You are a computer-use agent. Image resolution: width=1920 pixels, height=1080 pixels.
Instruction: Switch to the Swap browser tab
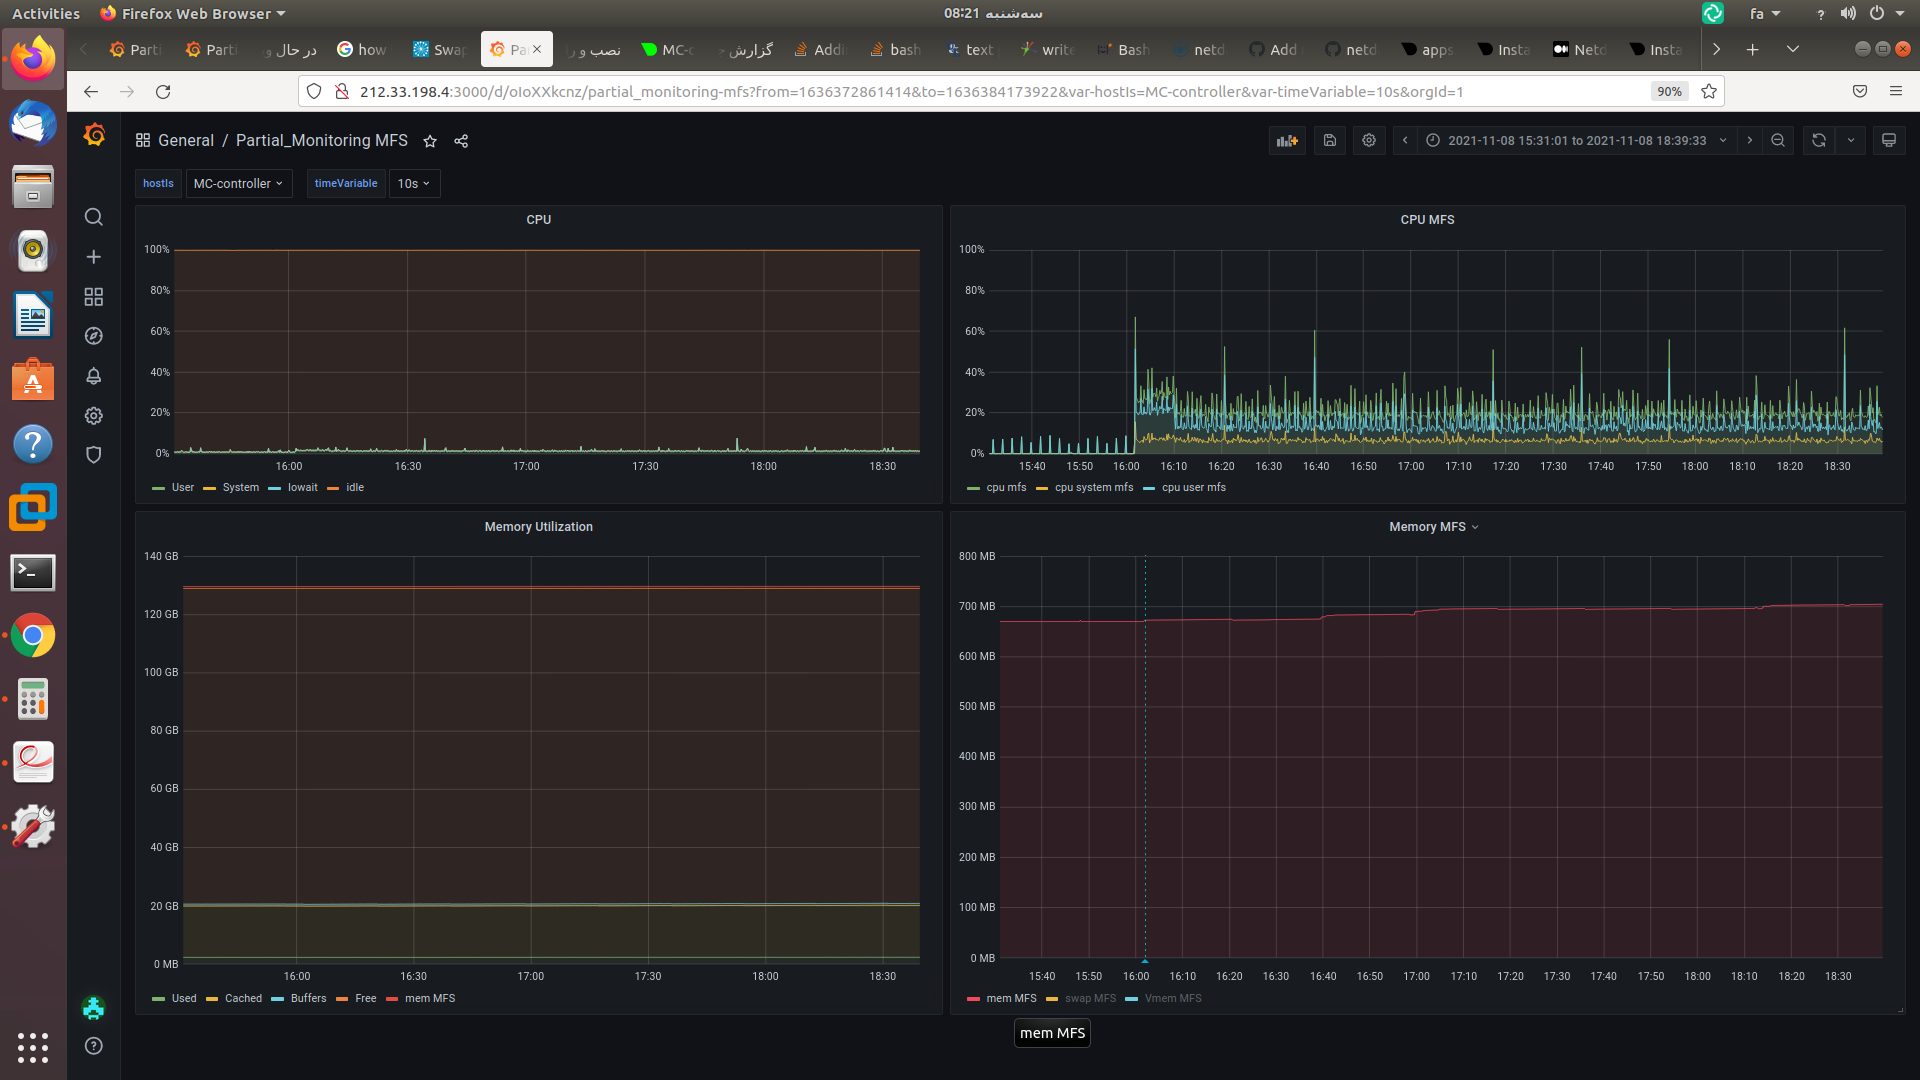pos(439,49)
